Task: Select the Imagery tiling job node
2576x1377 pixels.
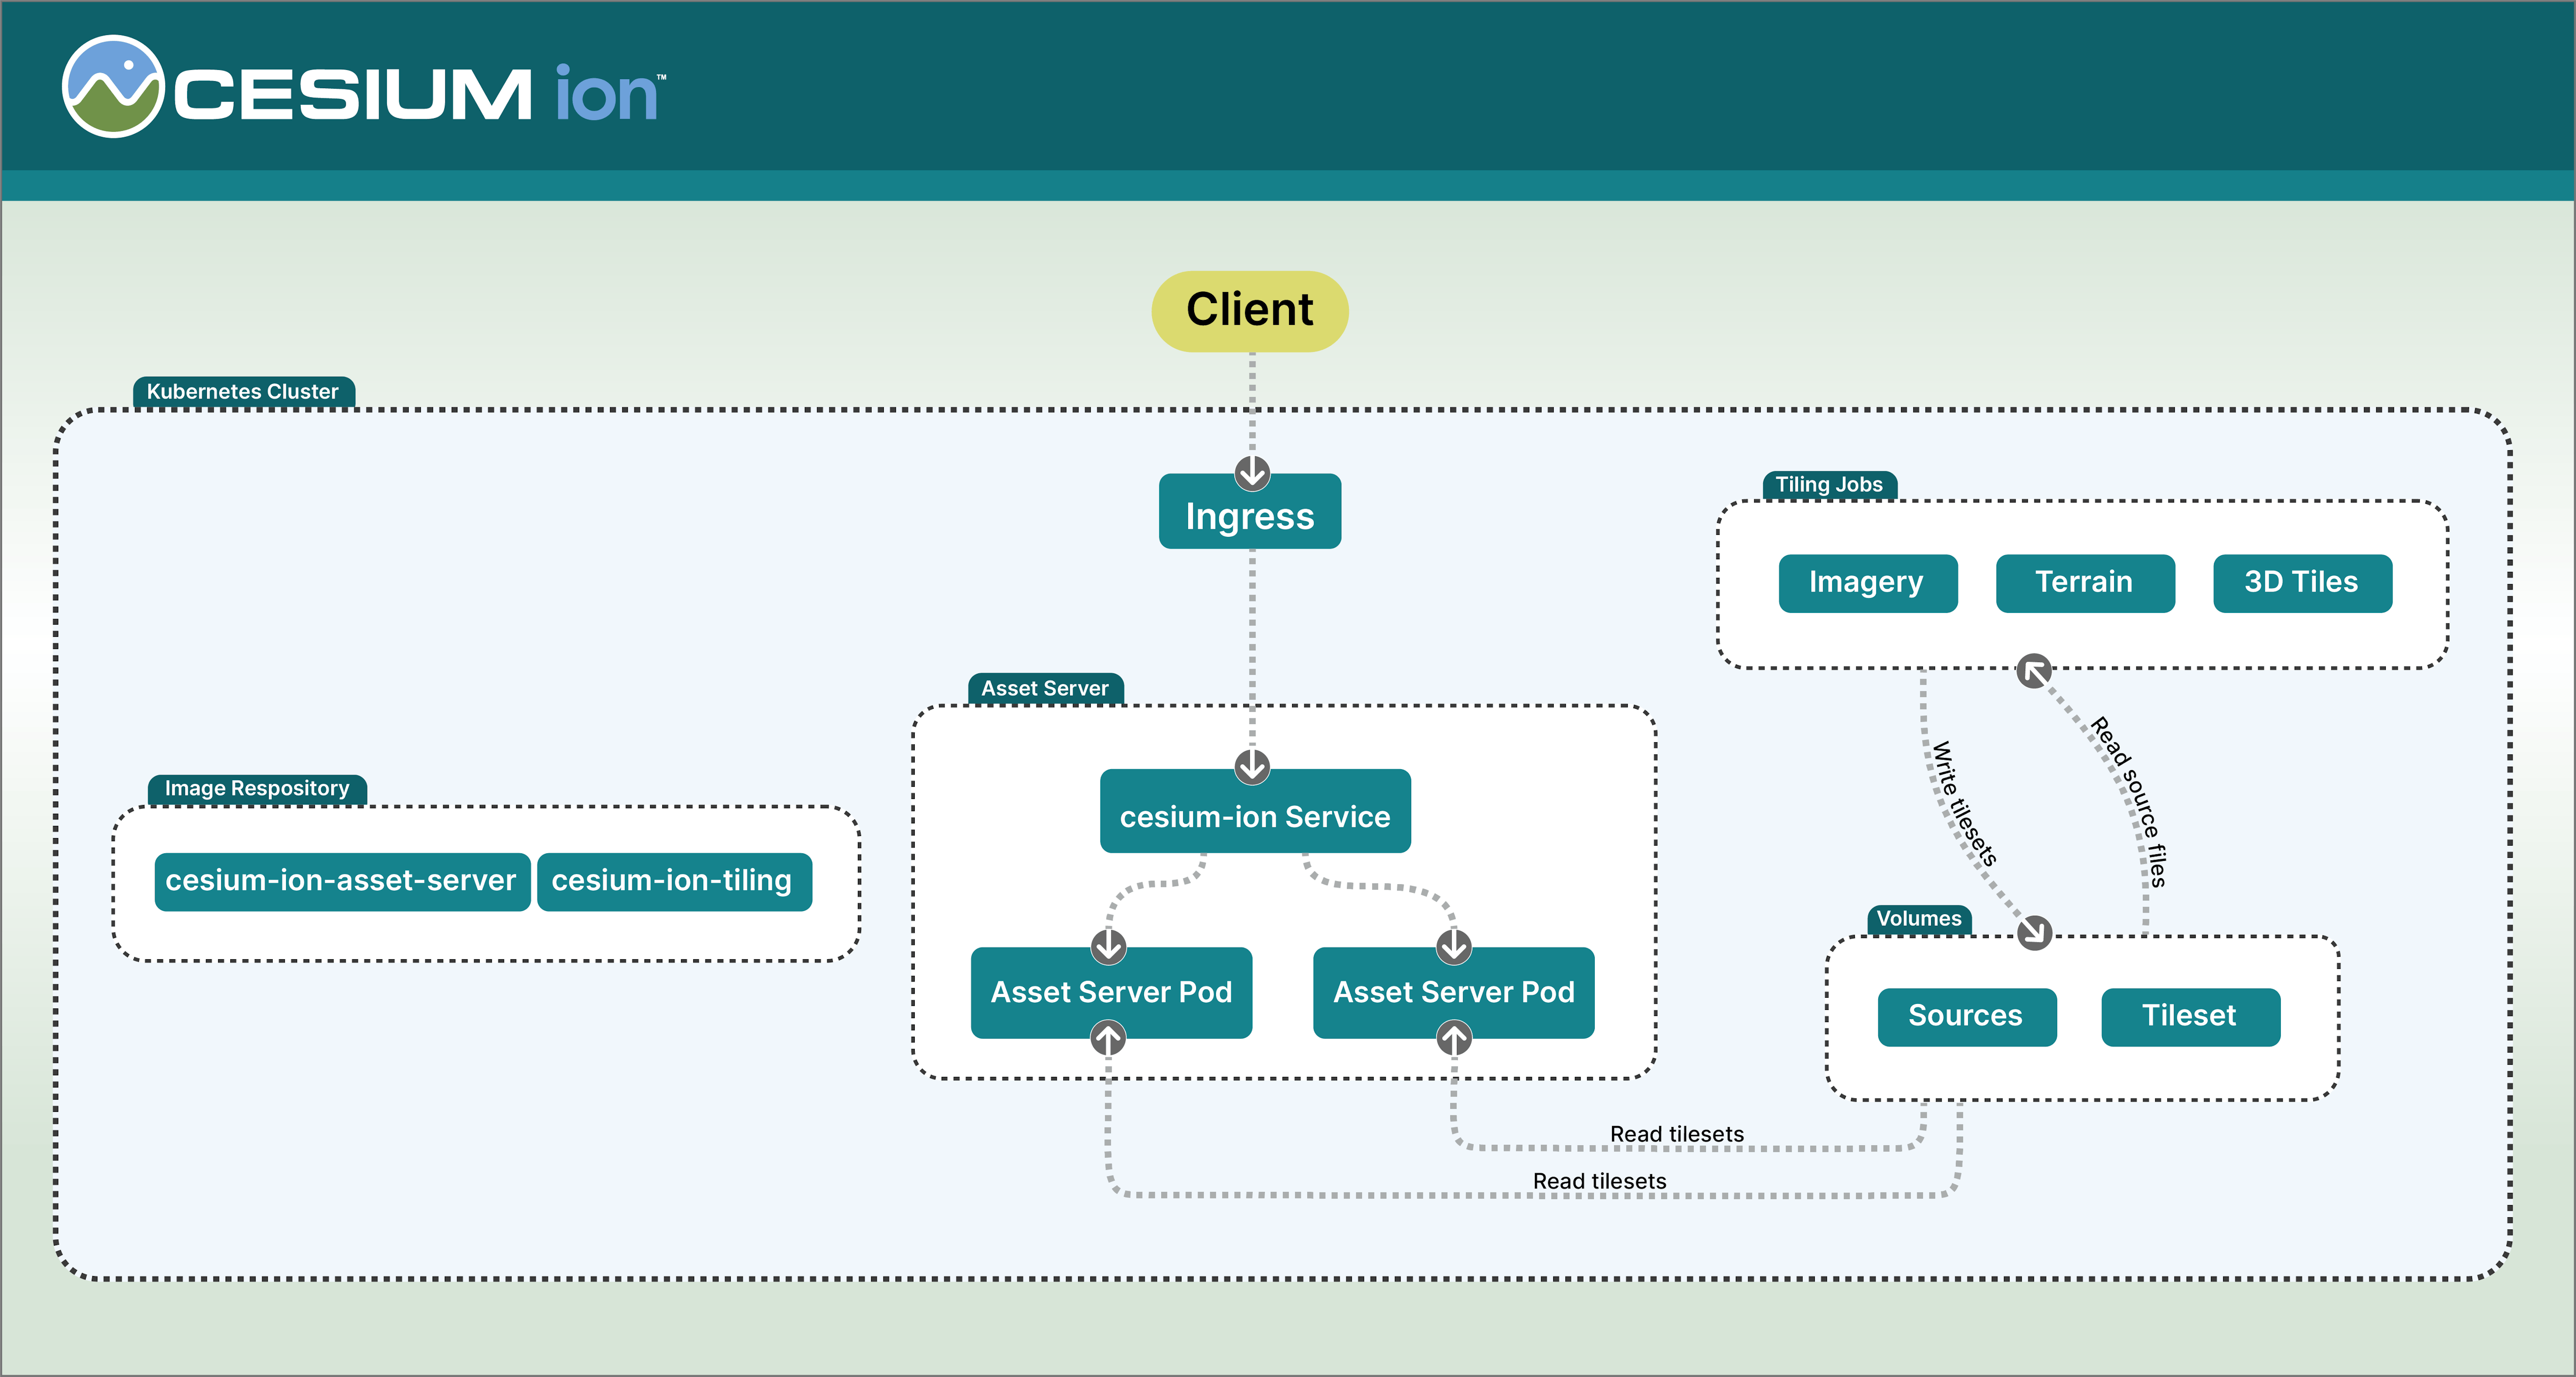Action: (x=1868, y=583)
